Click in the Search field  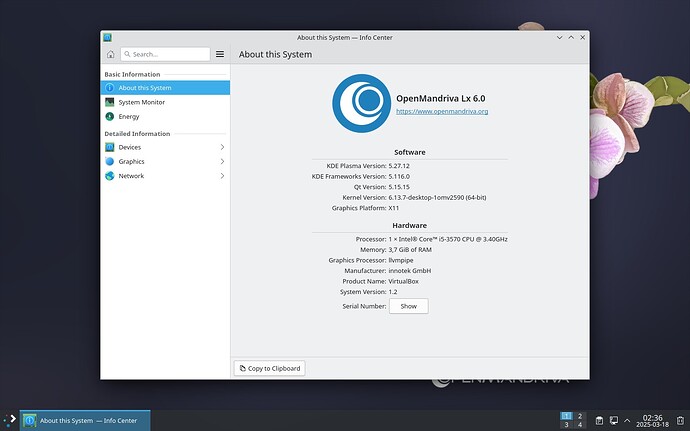(165, 54)
